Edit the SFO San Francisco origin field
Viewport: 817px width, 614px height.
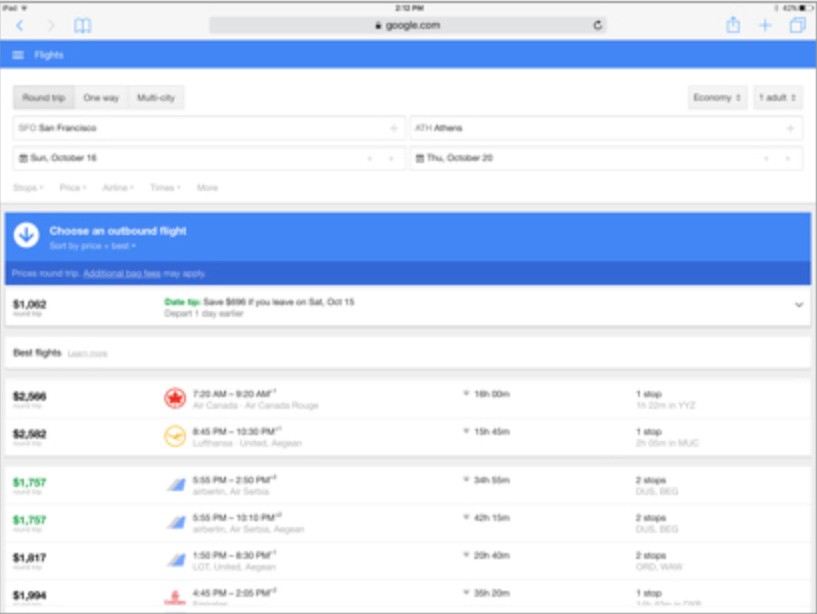pos(208,128)
